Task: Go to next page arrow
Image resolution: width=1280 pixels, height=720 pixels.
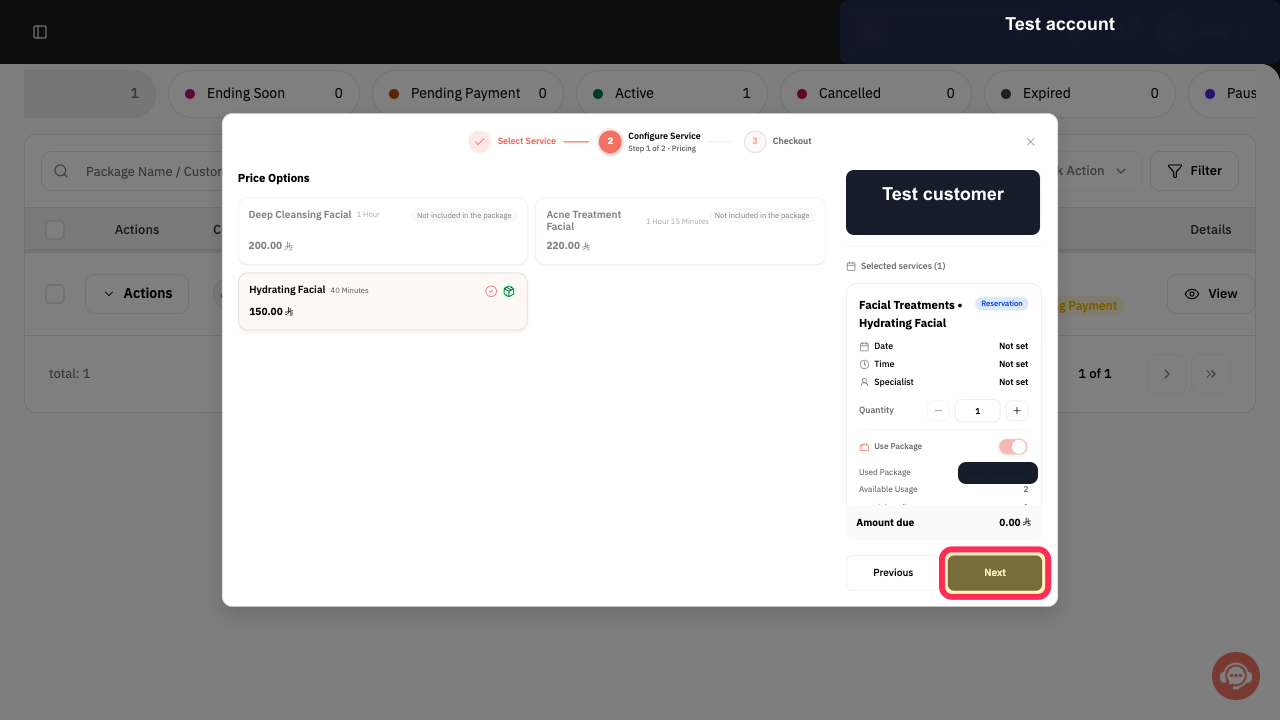Action: click(x=1166, y=373)
